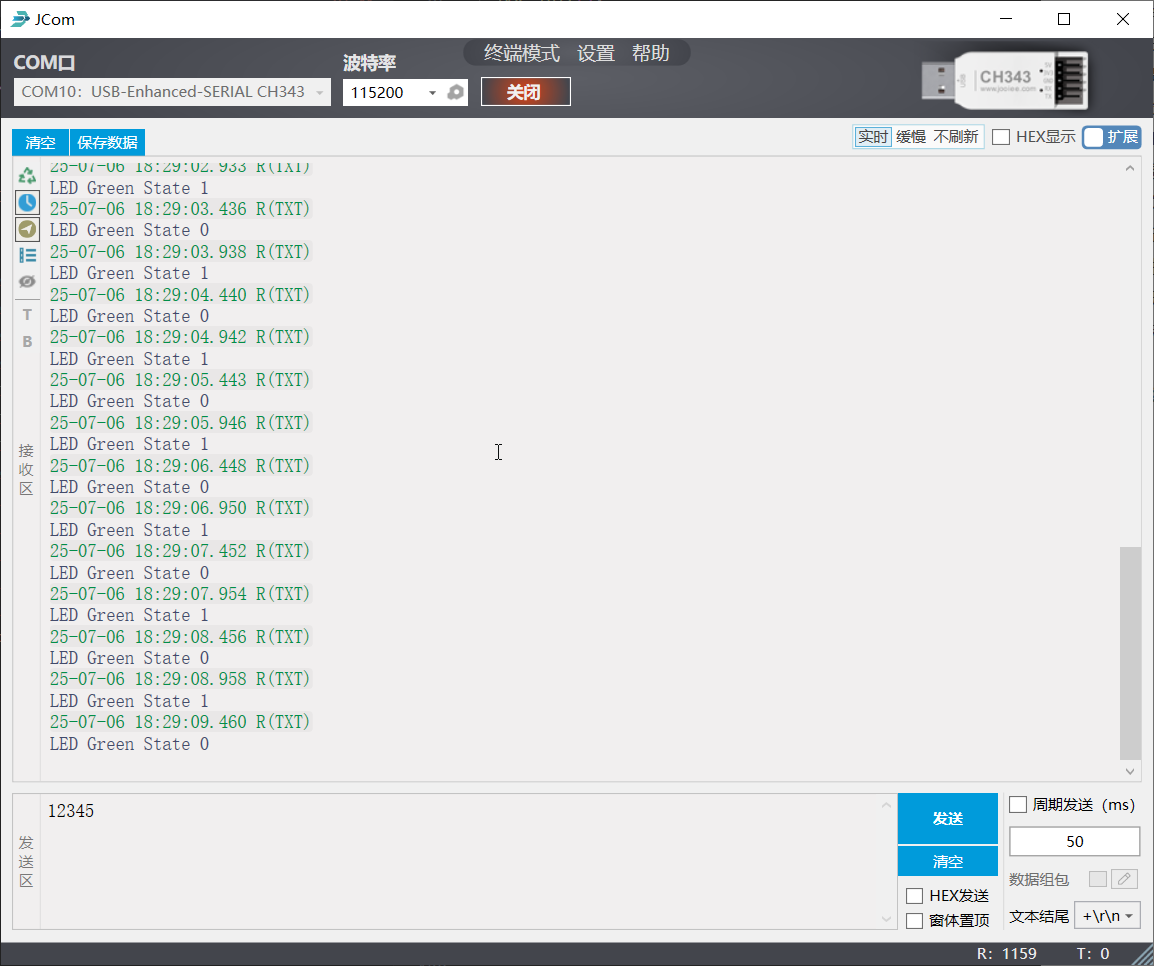Screen dimensions: 1154x966
Task: Click the paper-plane send-echo icon
Action: coord(27,229)
